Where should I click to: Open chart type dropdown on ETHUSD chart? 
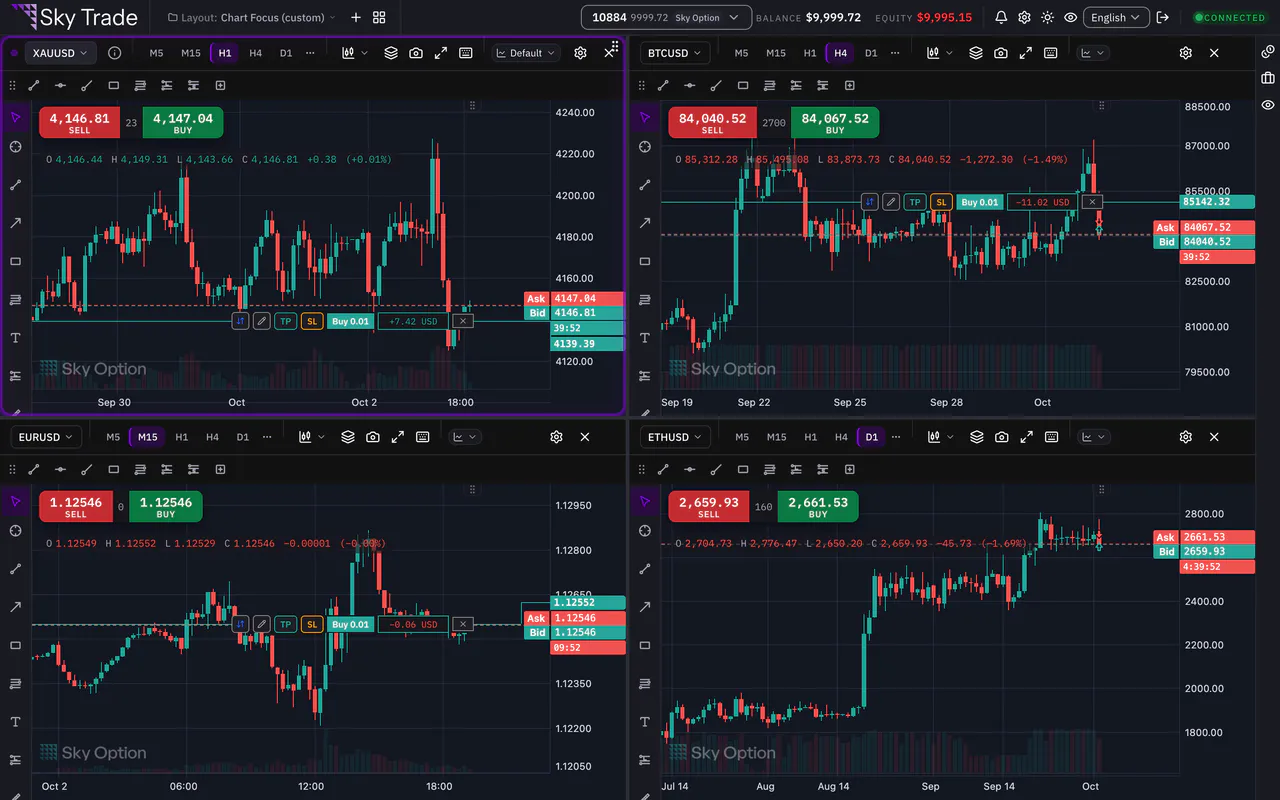coord(940,437)
